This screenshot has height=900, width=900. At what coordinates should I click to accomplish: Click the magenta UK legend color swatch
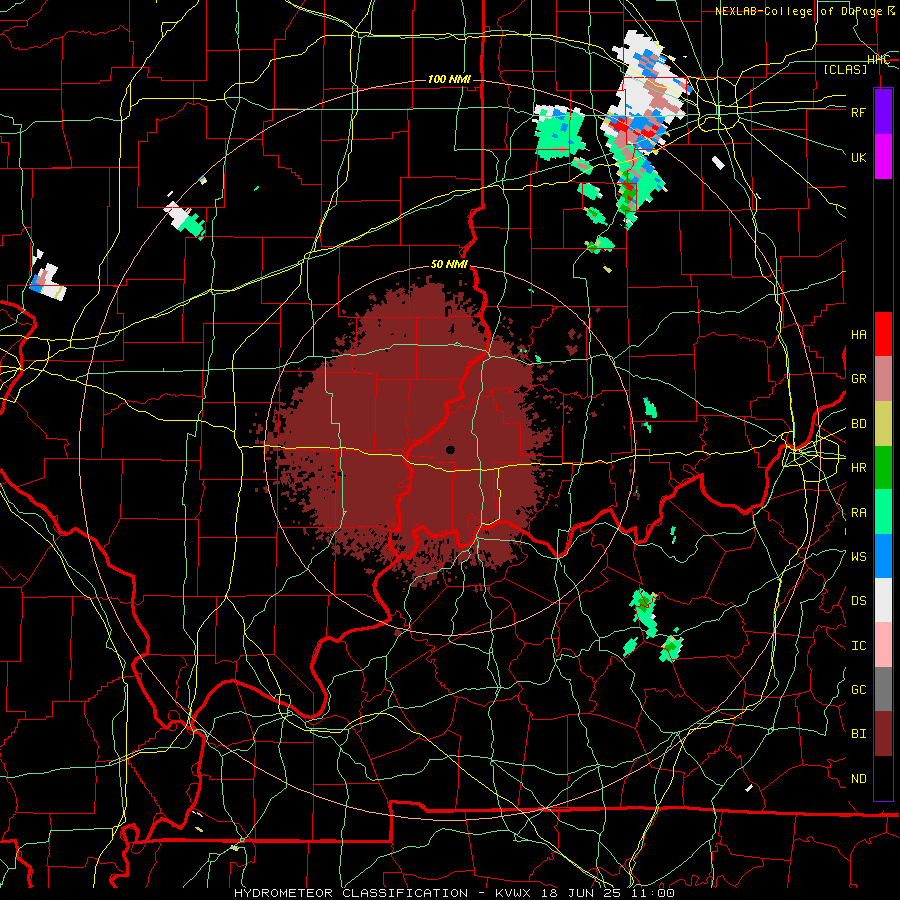click(883, 157)
